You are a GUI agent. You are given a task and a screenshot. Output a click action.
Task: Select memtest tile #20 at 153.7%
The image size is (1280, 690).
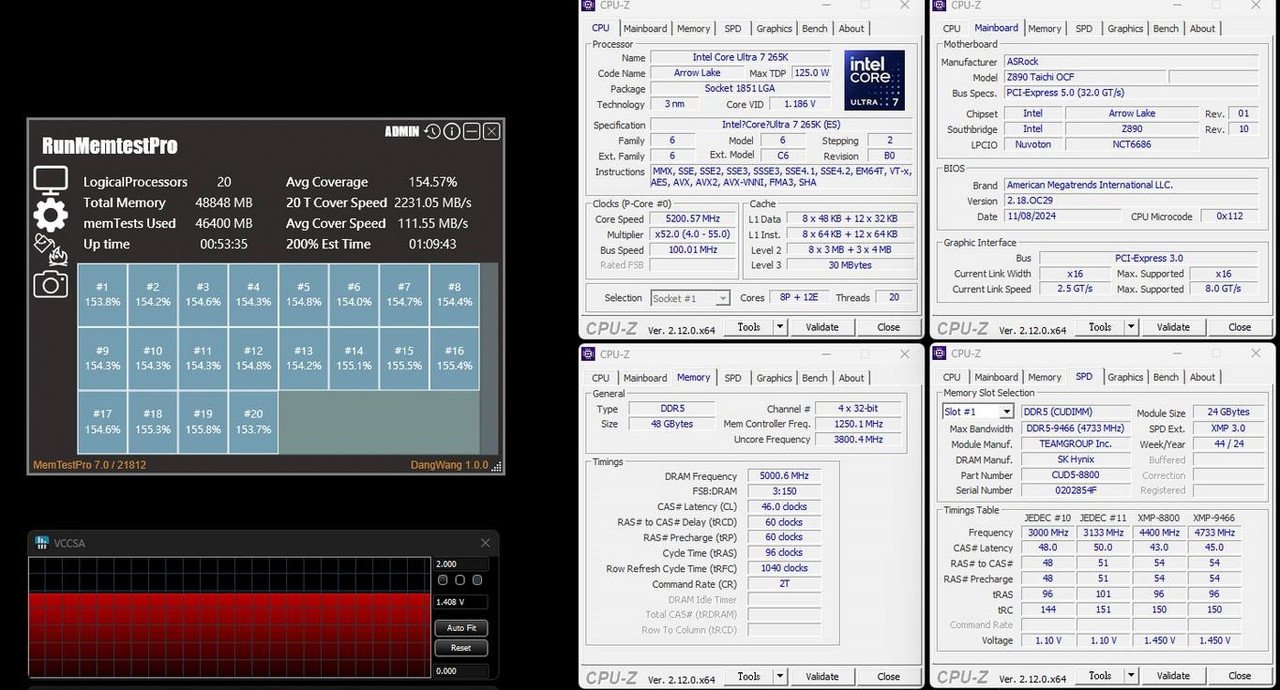[x=253, y=421]
